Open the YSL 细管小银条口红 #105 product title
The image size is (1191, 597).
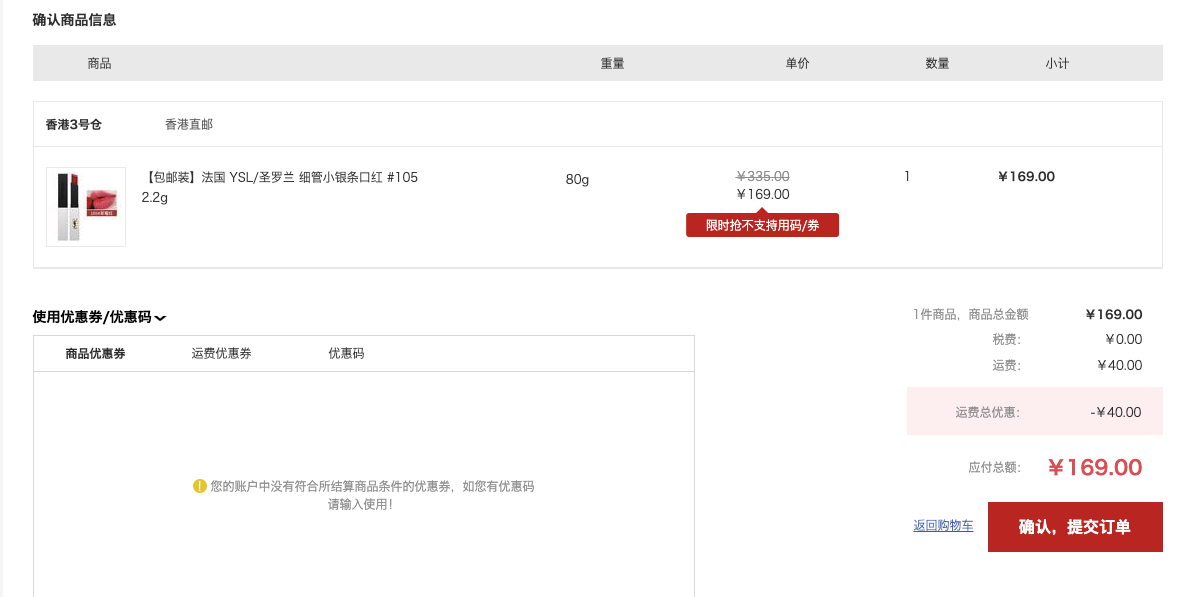pyautogui.click(x=280, y=187)
